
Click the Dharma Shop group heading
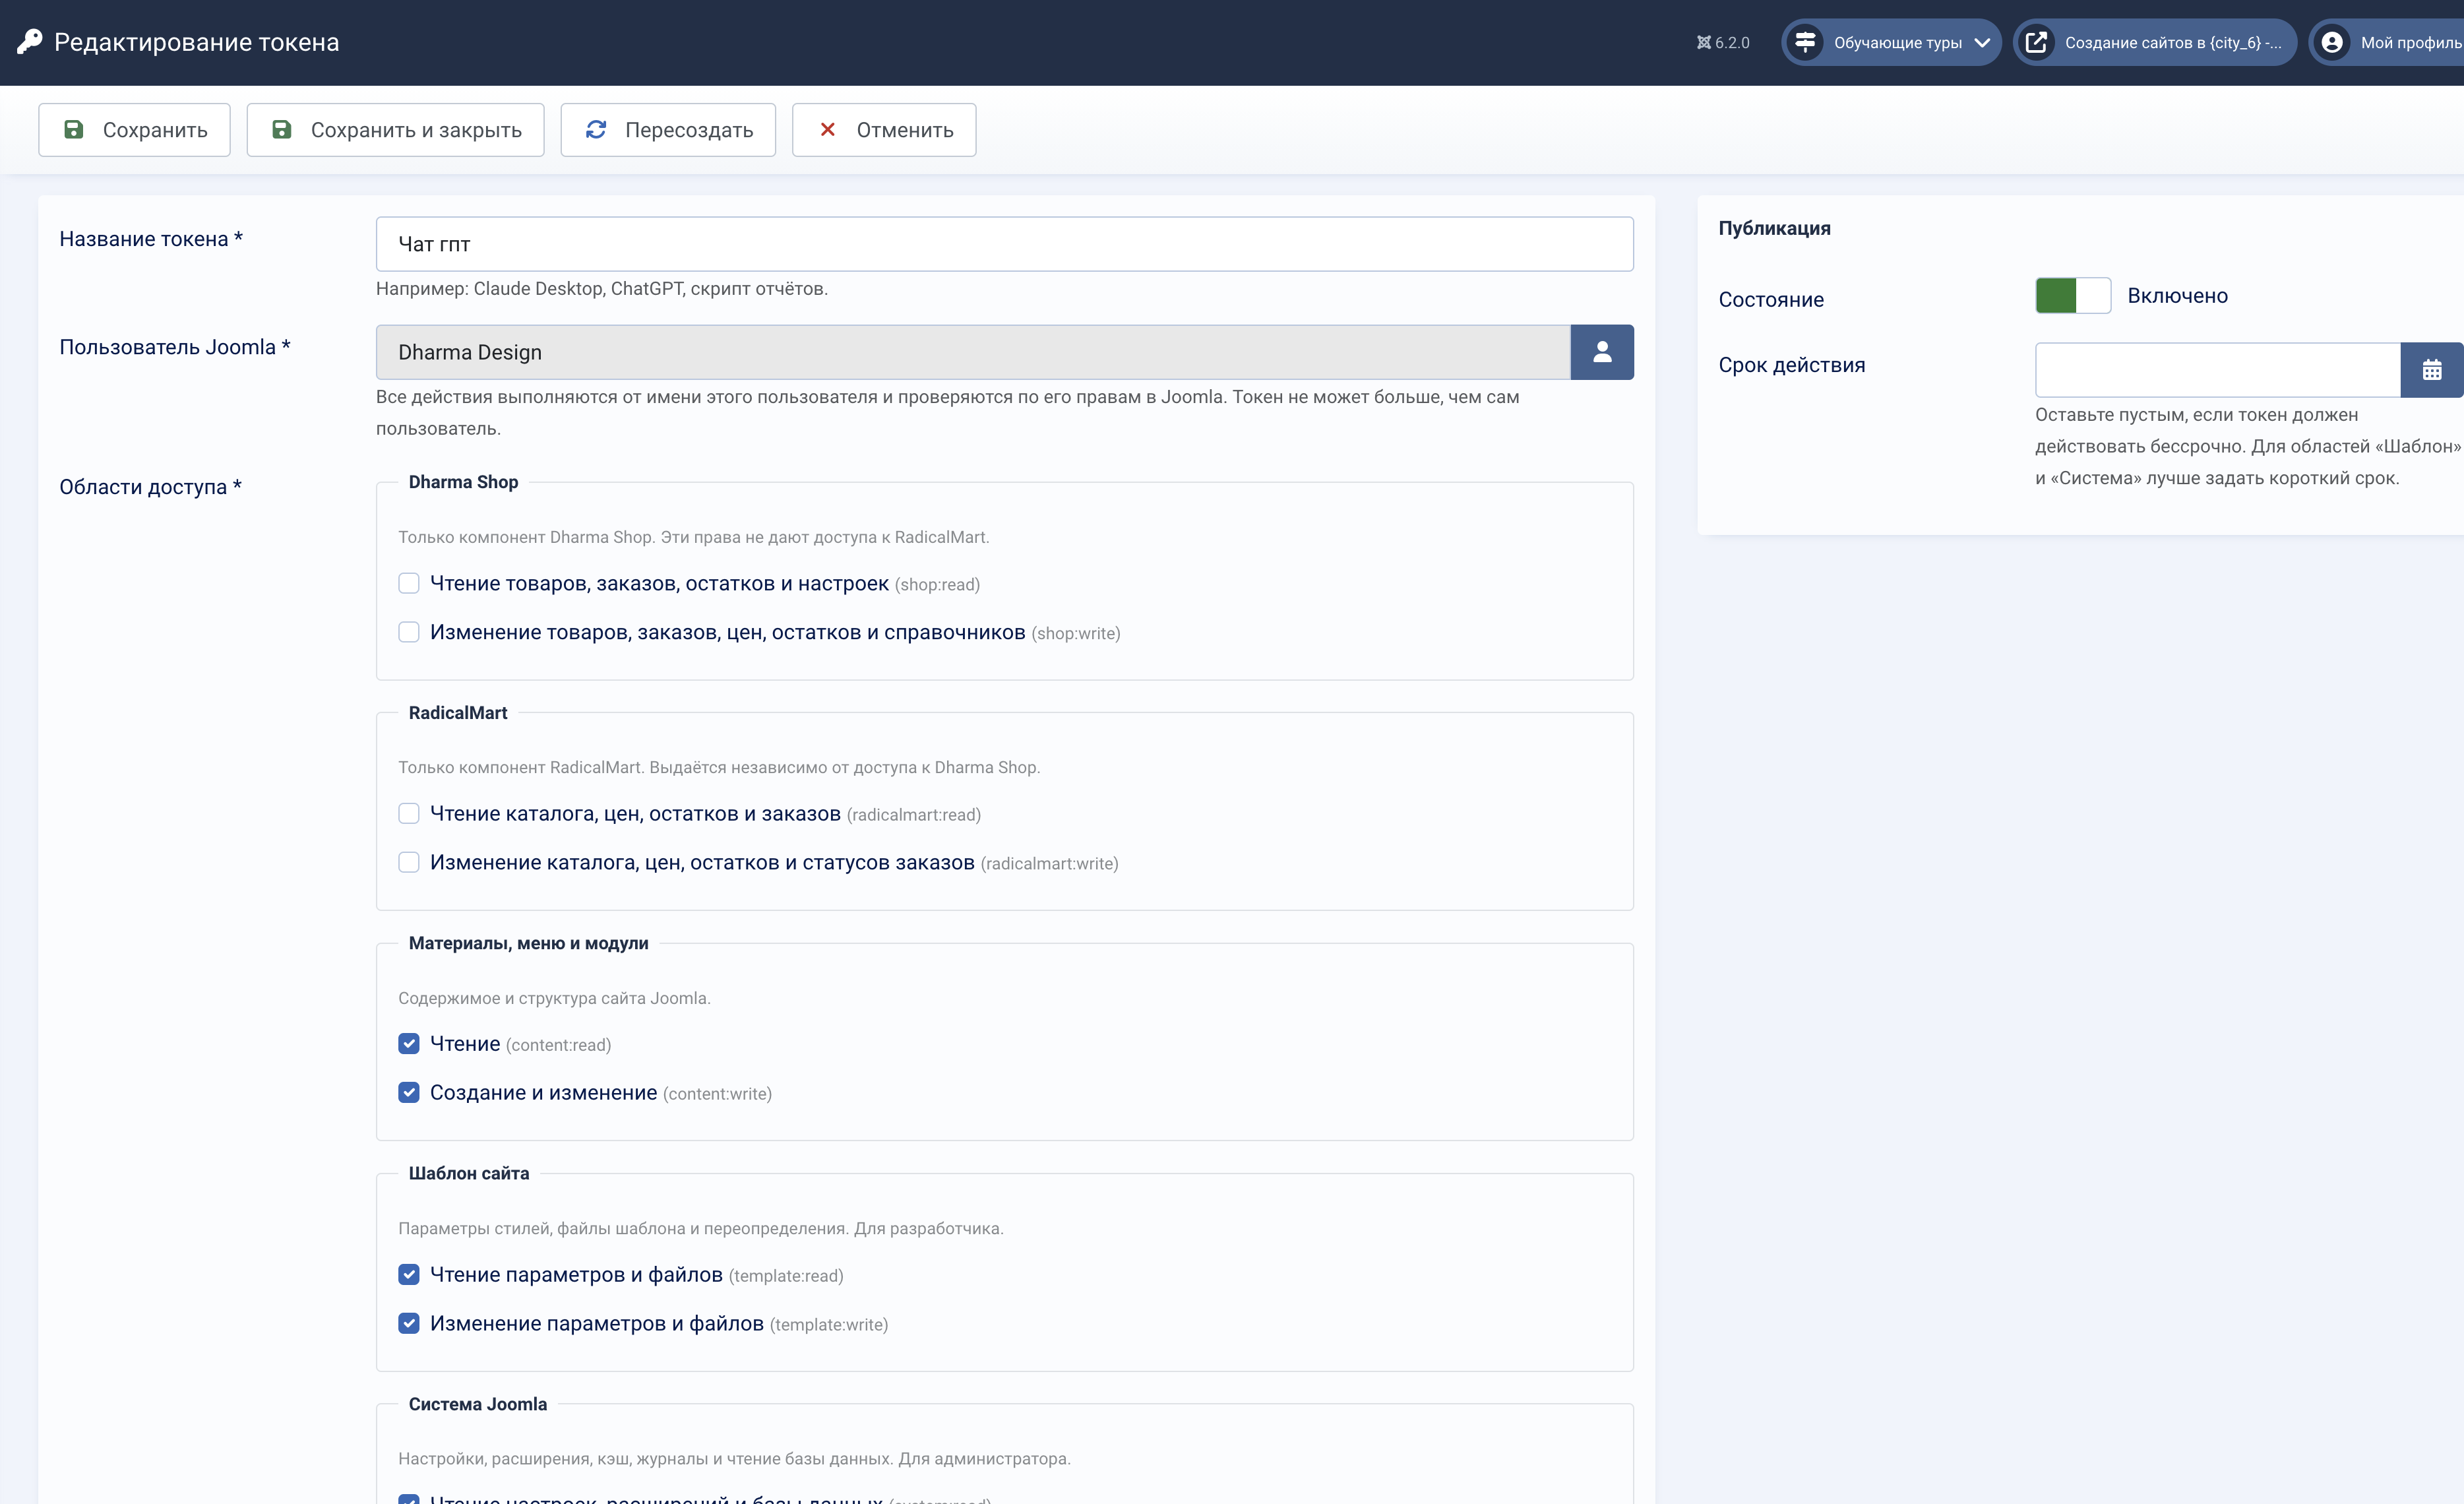click(463, 482)
